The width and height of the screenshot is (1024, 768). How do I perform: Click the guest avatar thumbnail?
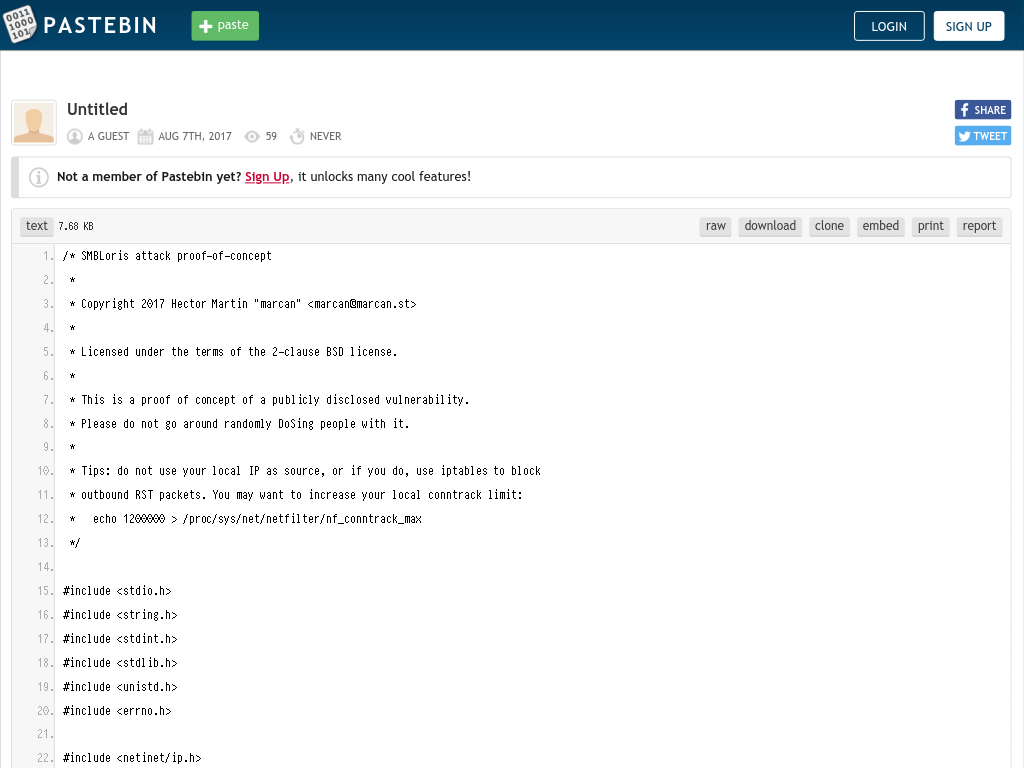pyautogui.click(x=34, y=122)
